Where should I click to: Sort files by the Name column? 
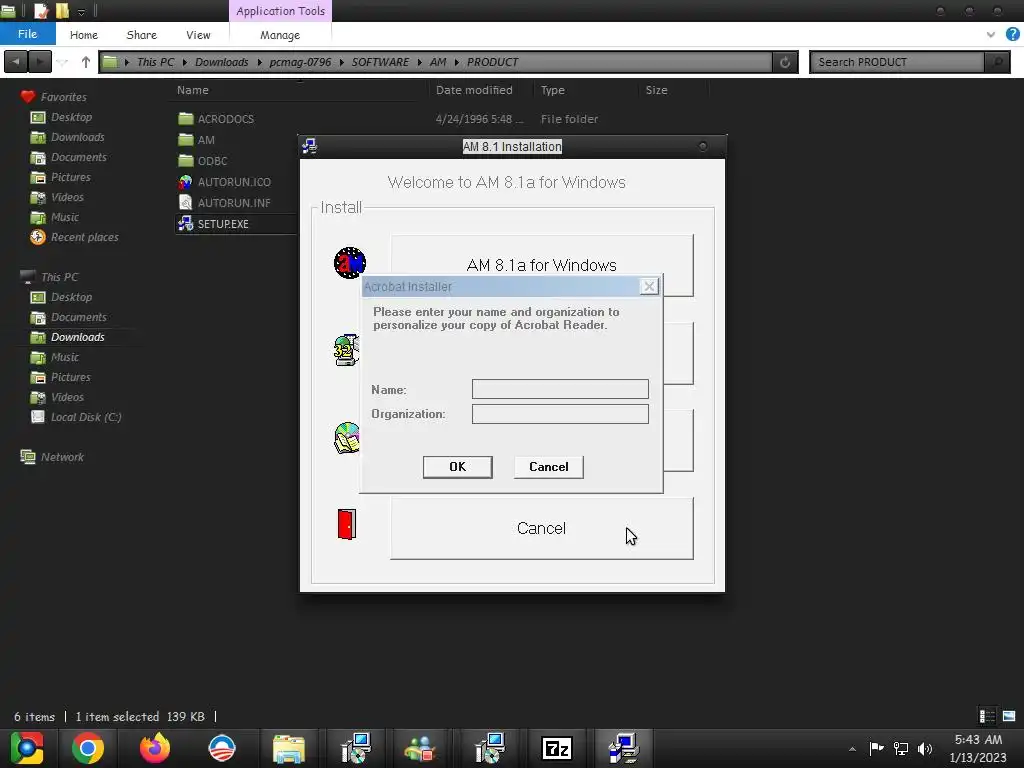pos(193,90)
